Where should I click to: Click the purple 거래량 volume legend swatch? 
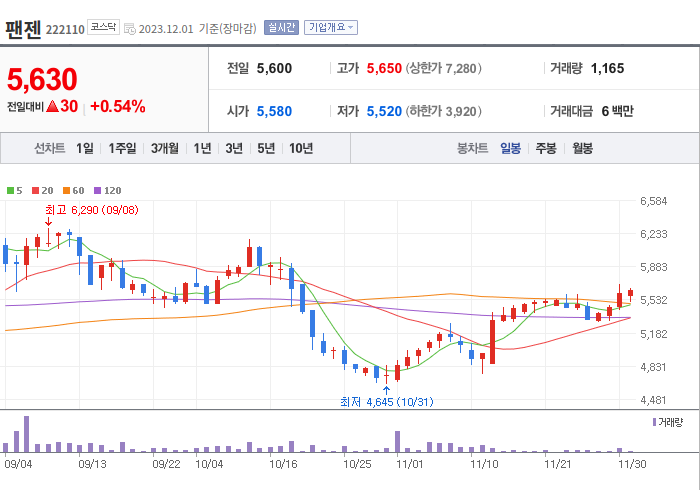click(654, 422)
